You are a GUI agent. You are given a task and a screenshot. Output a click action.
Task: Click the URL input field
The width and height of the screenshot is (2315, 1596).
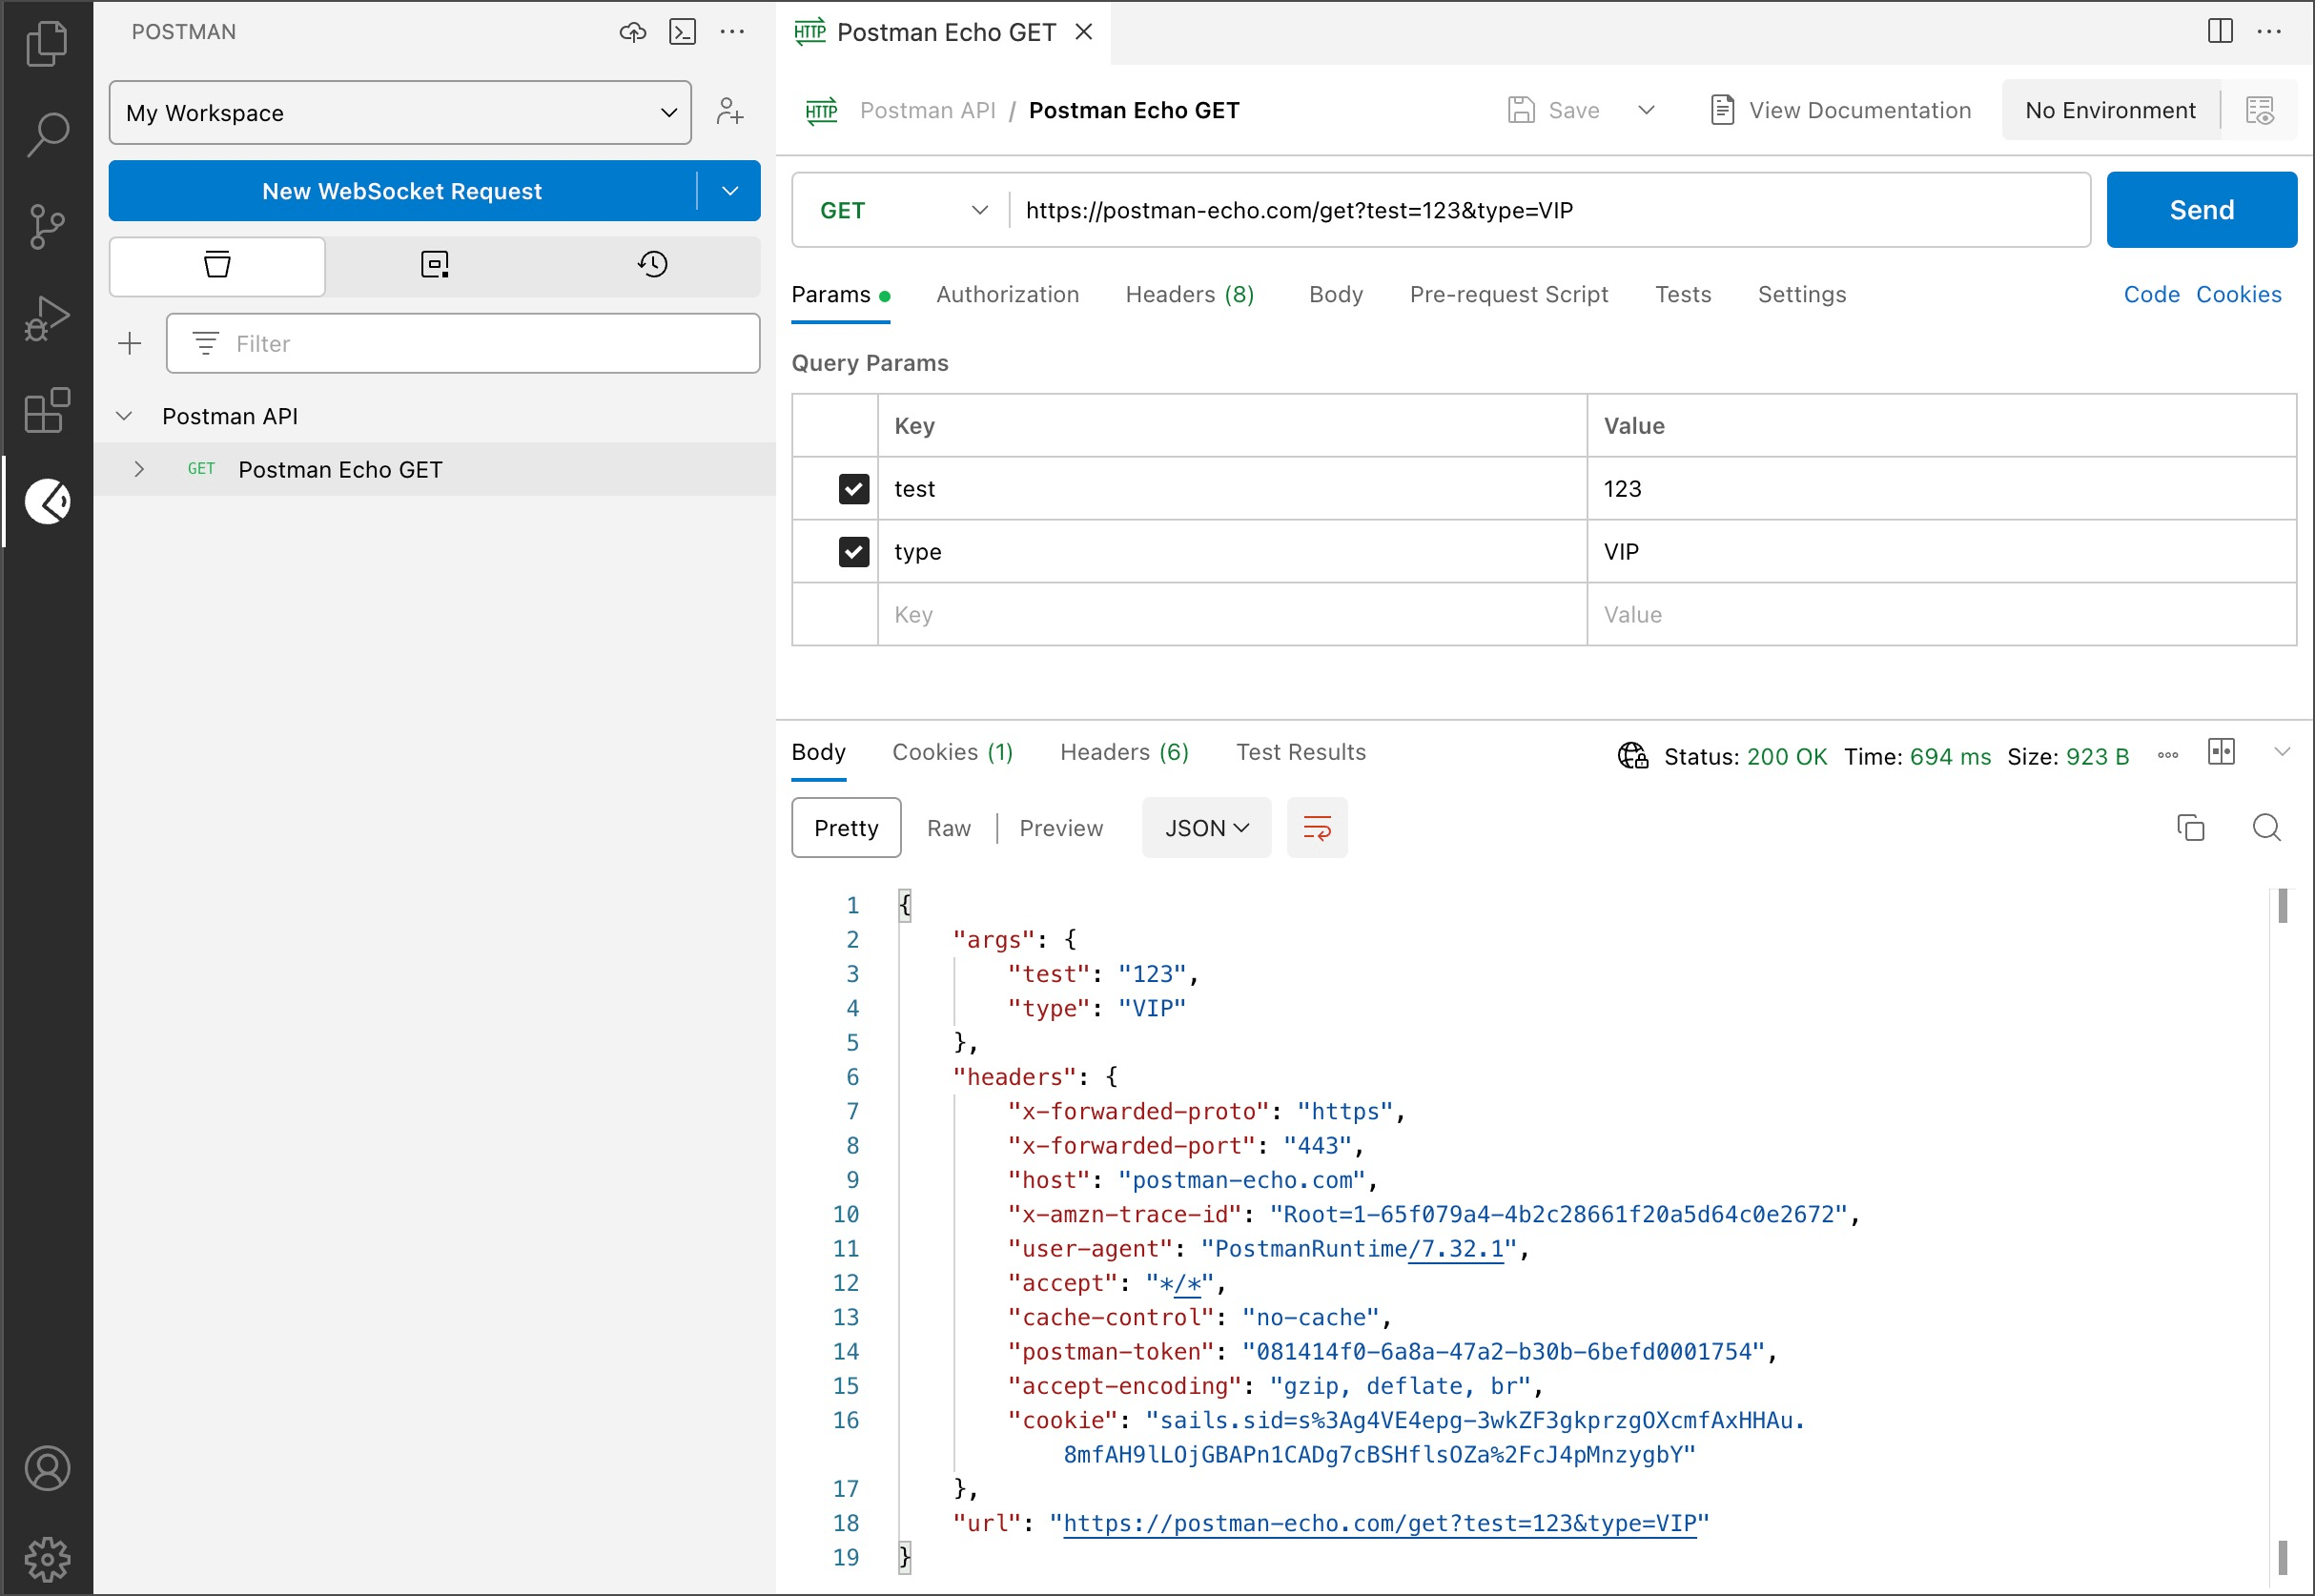point(1548,210)
